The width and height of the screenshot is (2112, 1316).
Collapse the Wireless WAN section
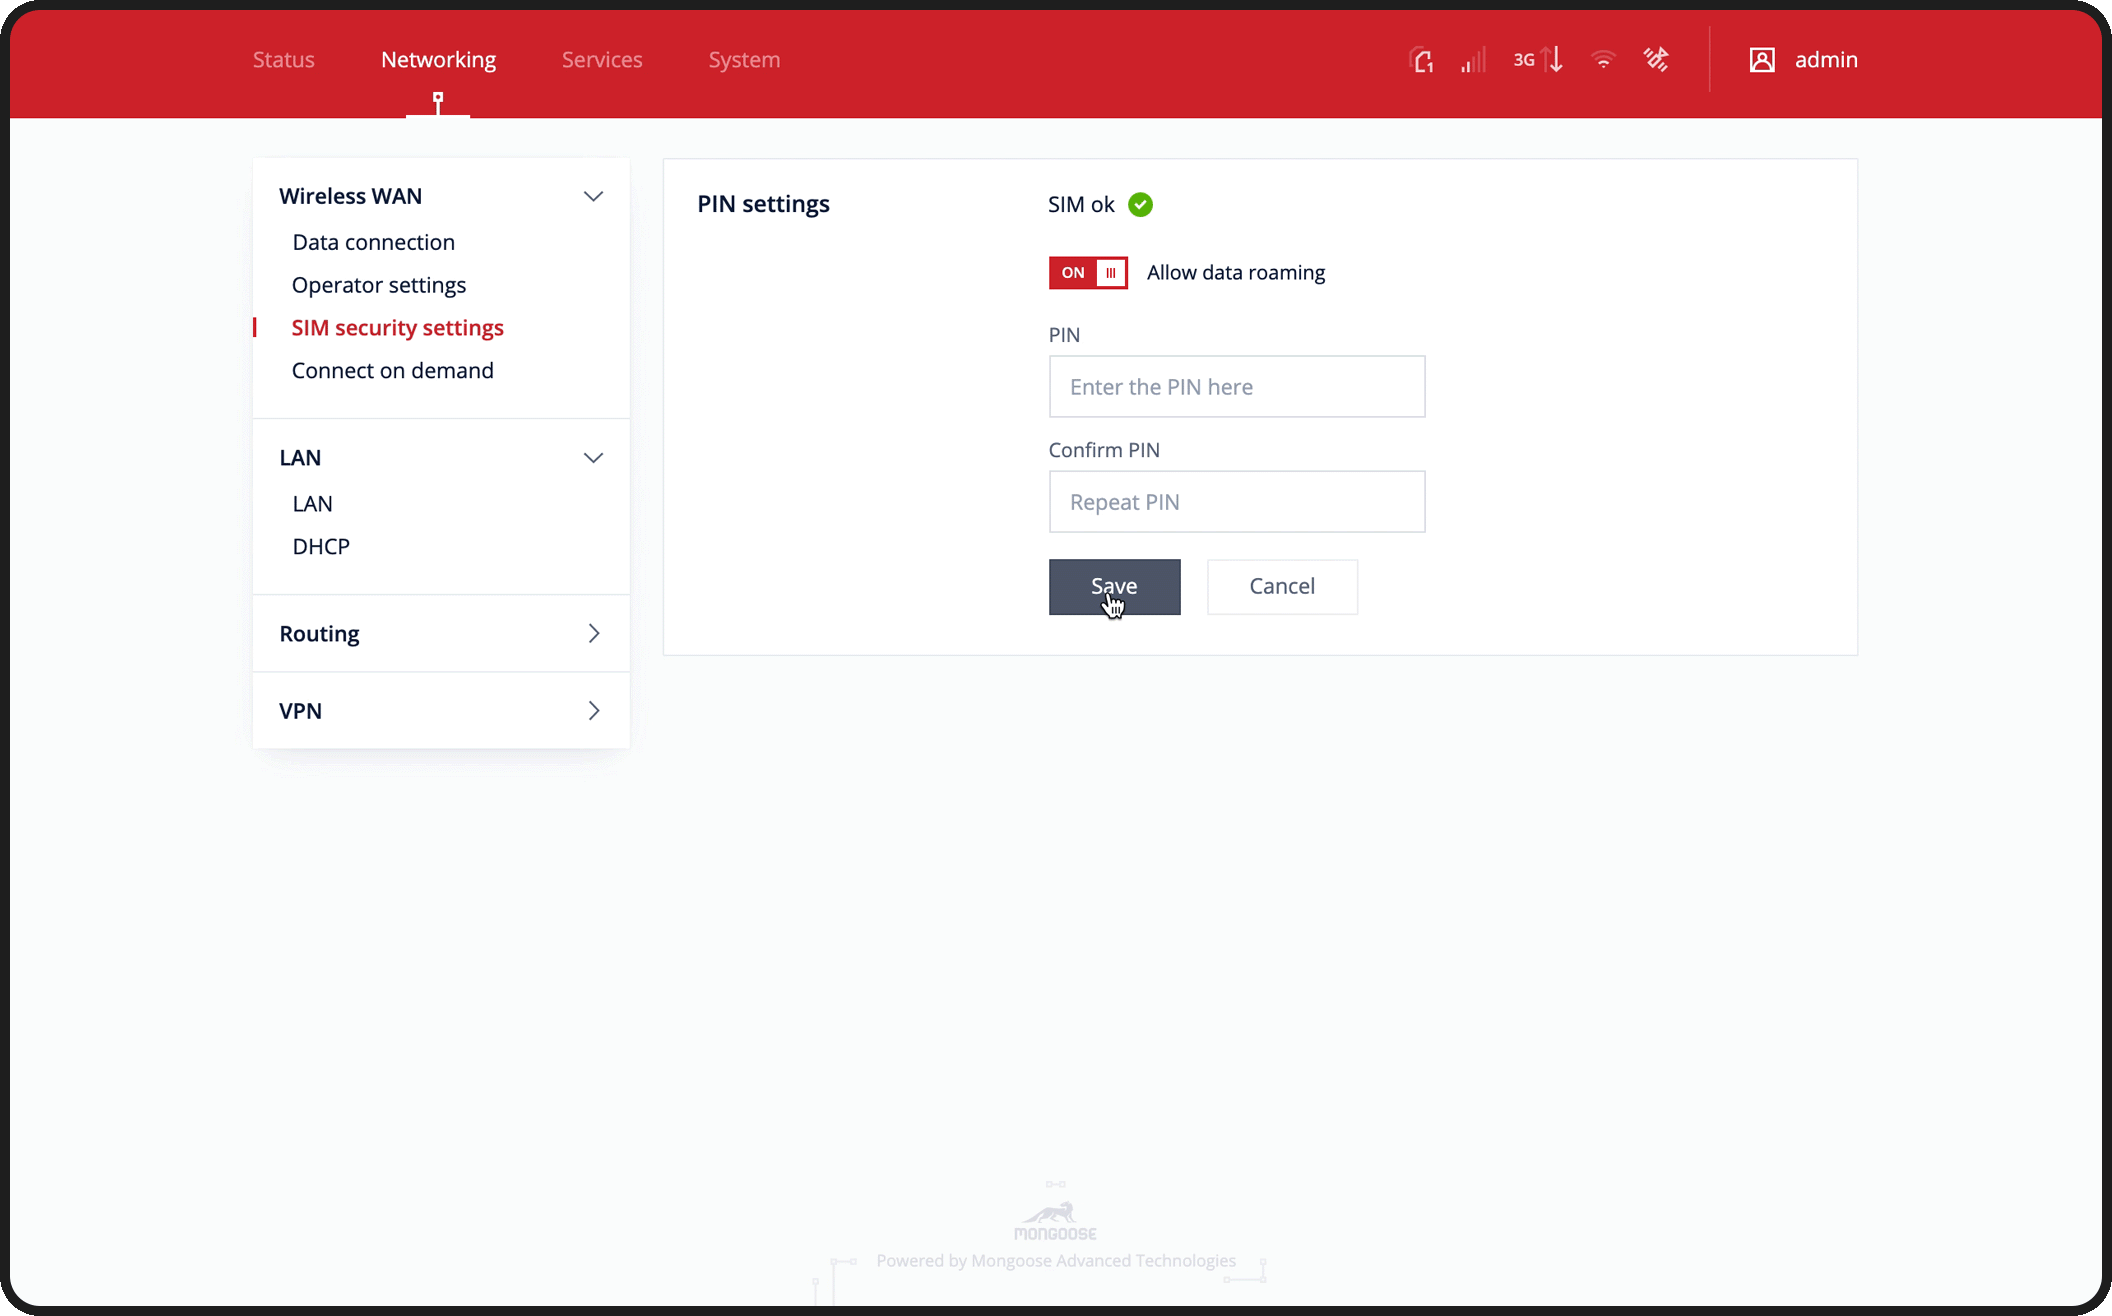pos(593,196)
